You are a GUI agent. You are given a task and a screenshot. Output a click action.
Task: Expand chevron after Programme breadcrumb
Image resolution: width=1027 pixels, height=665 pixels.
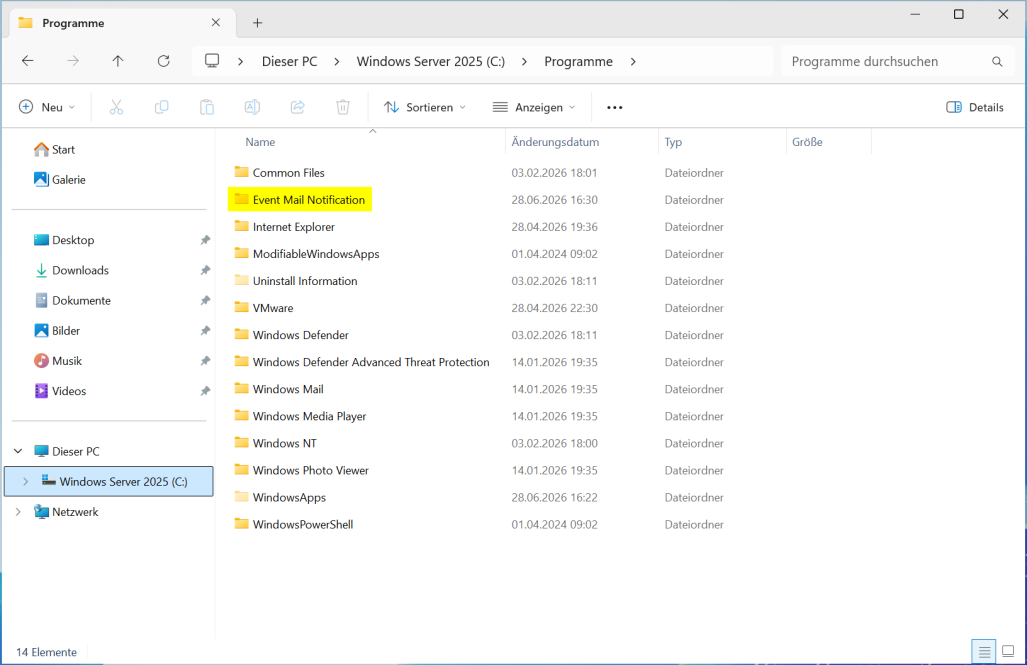[x=633, y=62]
